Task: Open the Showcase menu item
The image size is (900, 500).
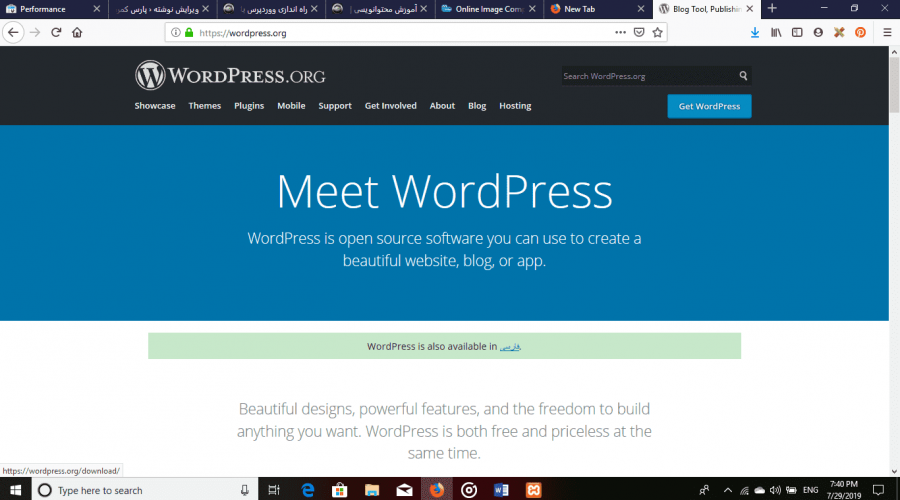Action: (155, 106)
